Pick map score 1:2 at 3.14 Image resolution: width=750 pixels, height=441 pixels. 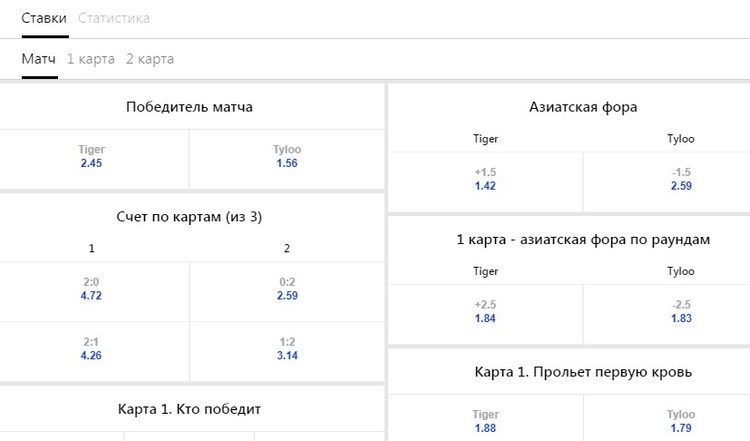click(x=287, y=352)
